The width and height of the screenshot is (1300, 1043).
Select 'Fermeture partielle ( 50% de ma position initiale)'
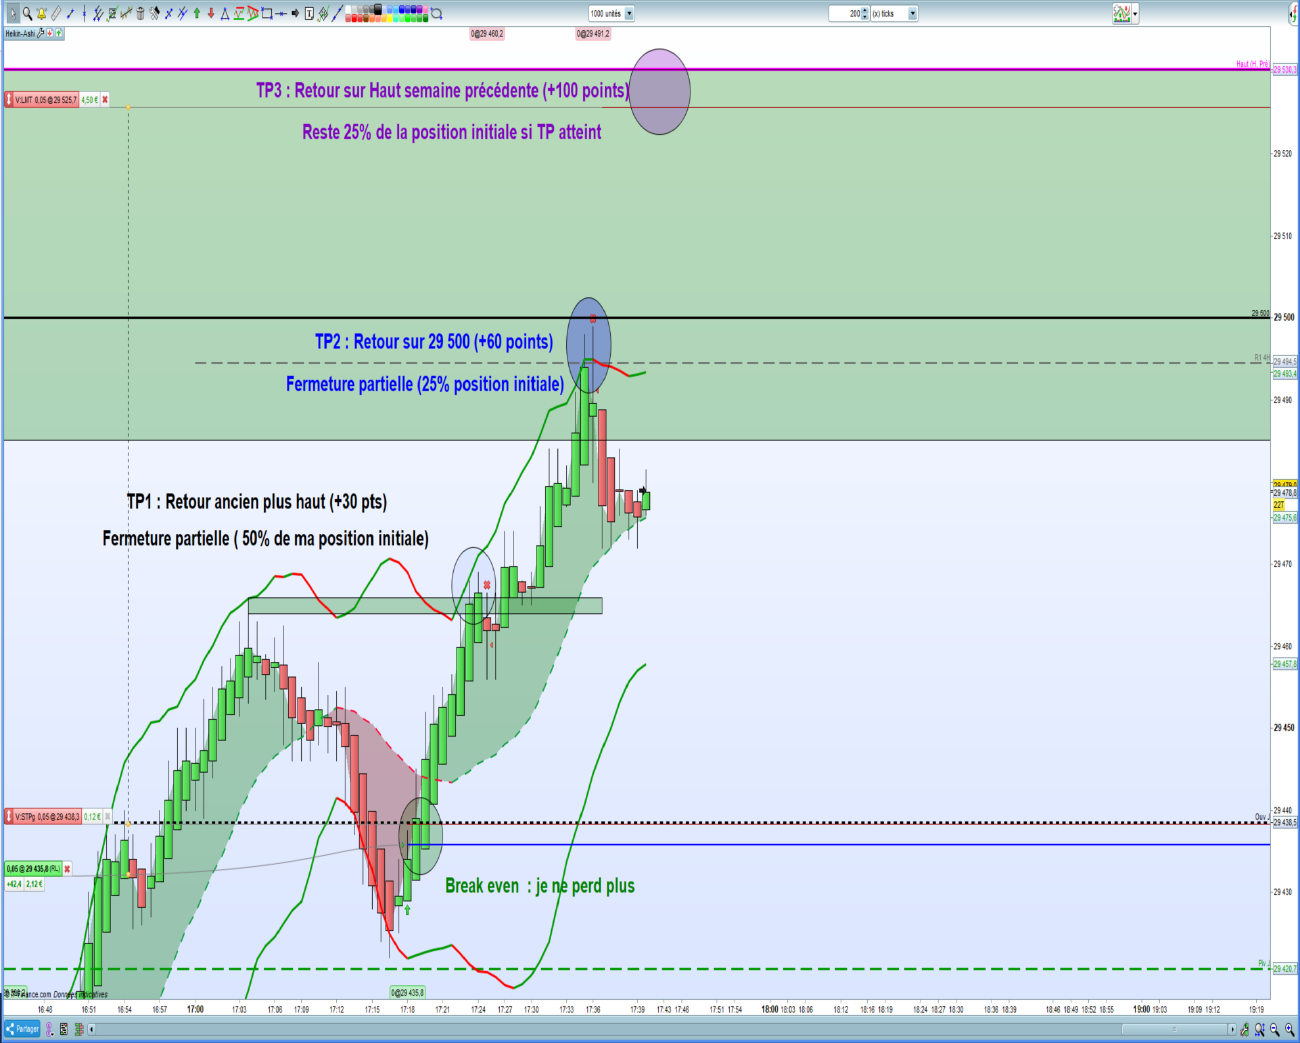[x=266, y=539]
